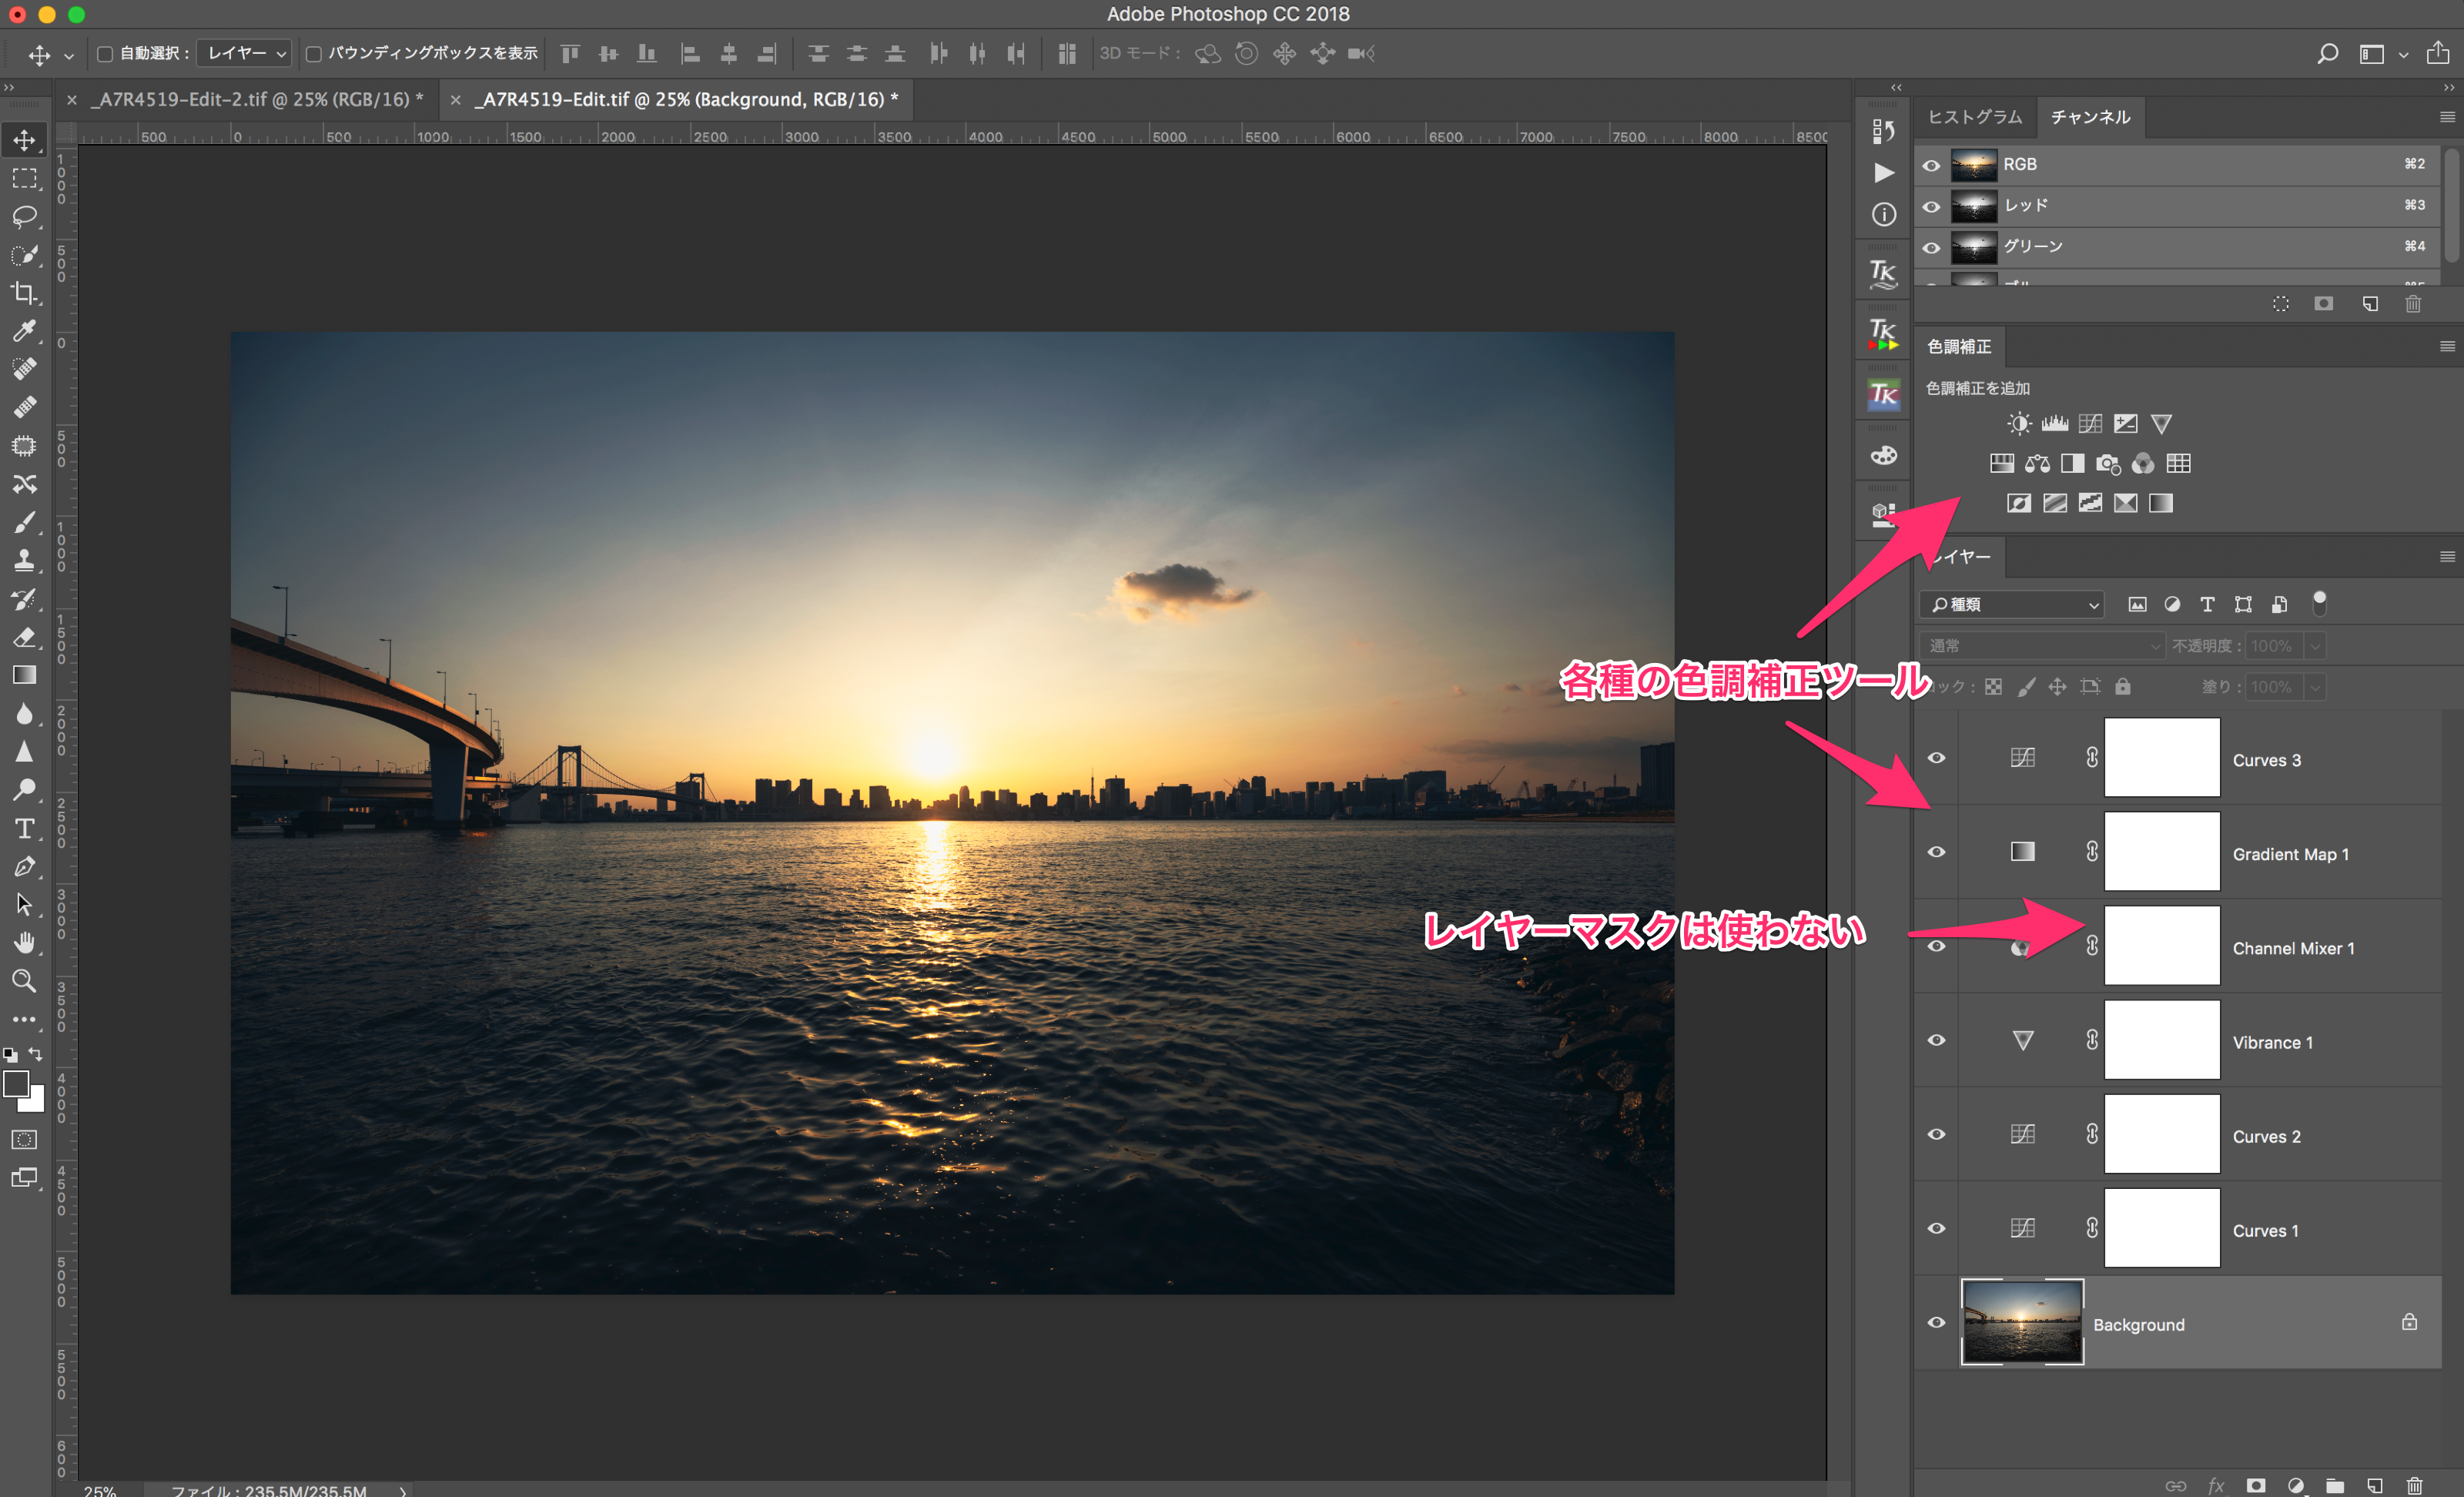This screenshot has width=2464, height=1497.
Task: Add a layer mask button
Action: (x=2256, y=1486)
